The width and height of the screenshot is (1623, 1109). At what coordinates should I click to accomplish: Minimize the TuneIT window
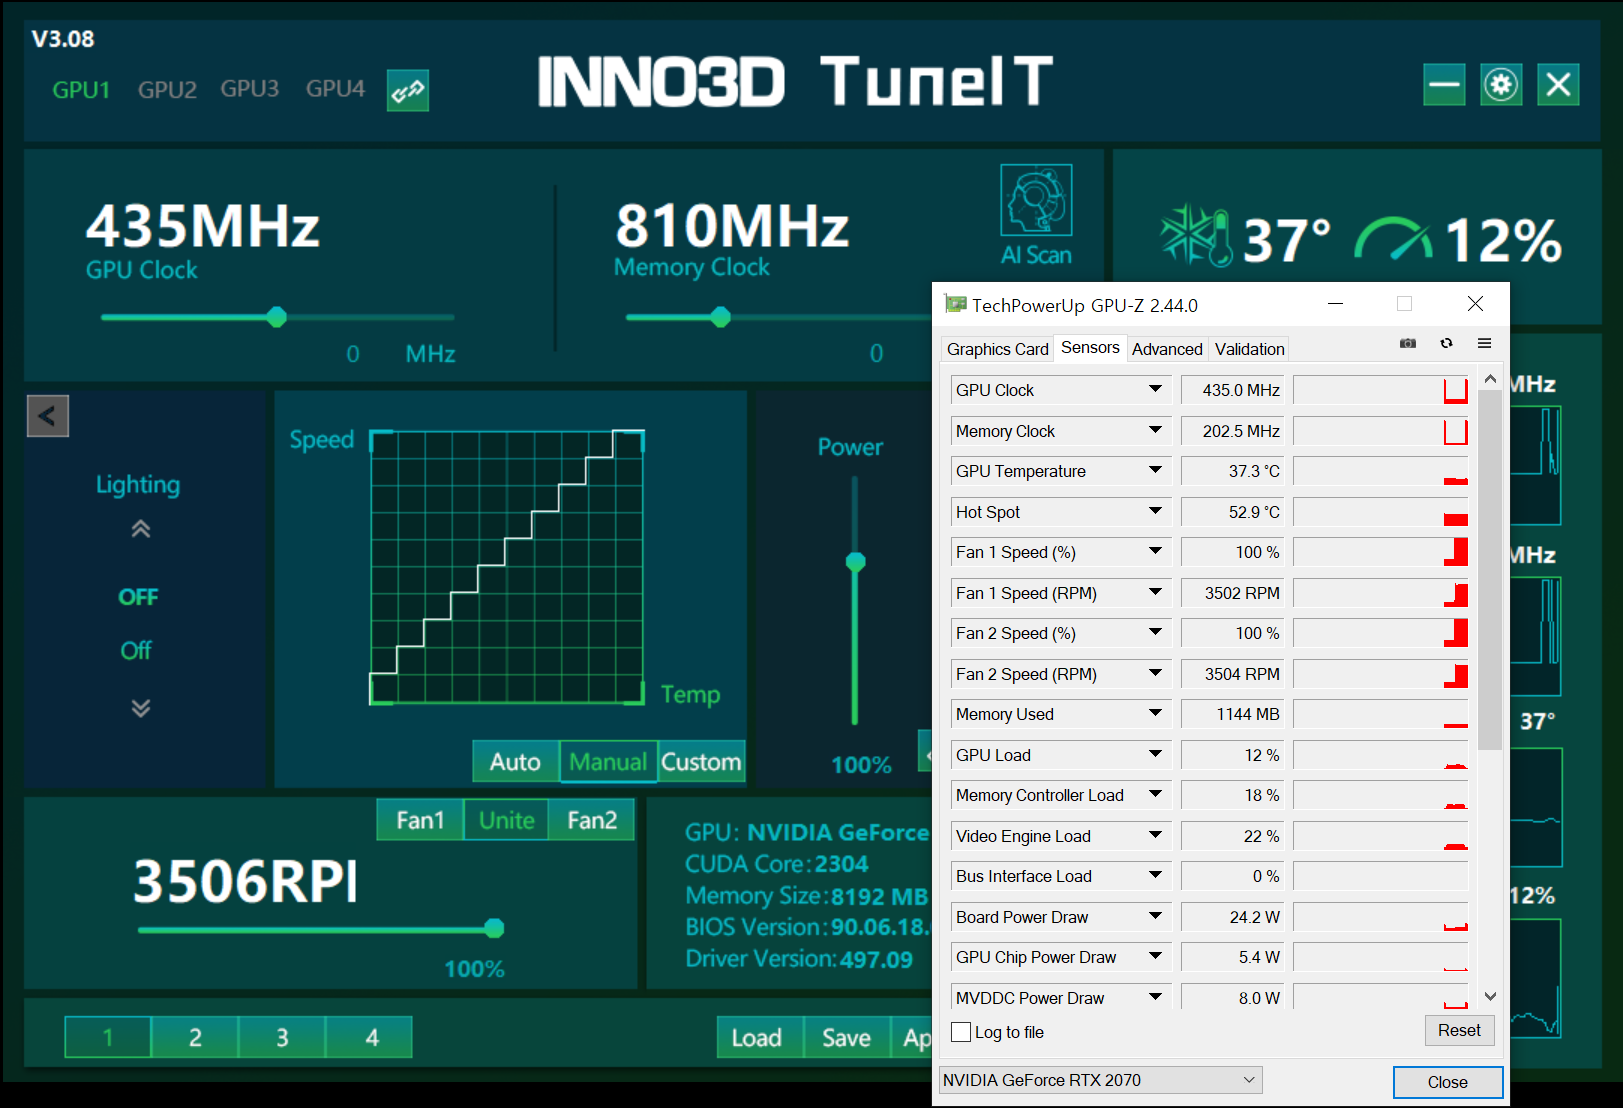coord(1444,85)
